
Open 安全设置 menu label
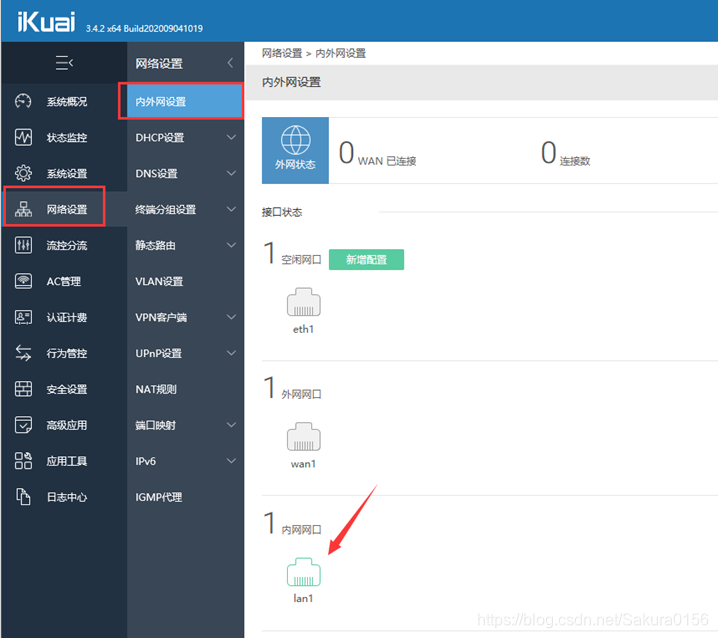pyautogui.click(x=67, y=389)
